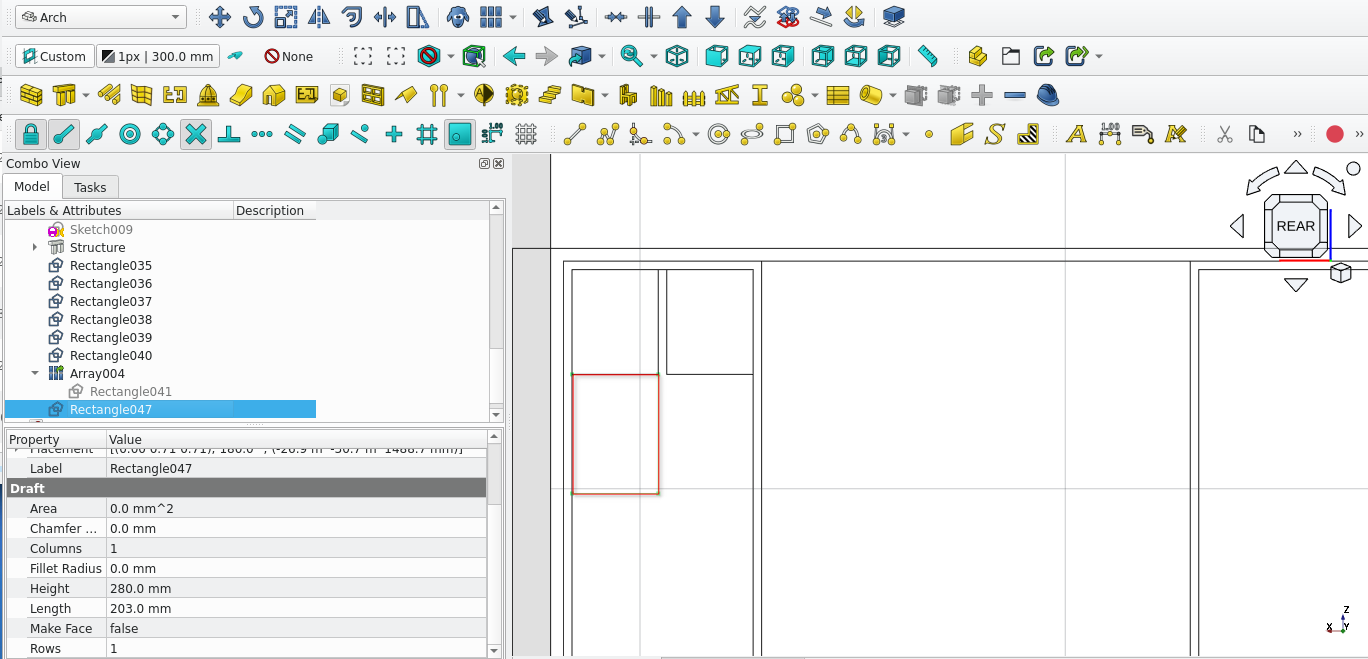
Task: Click the Draft Line tool
Action: pos(574,134)
